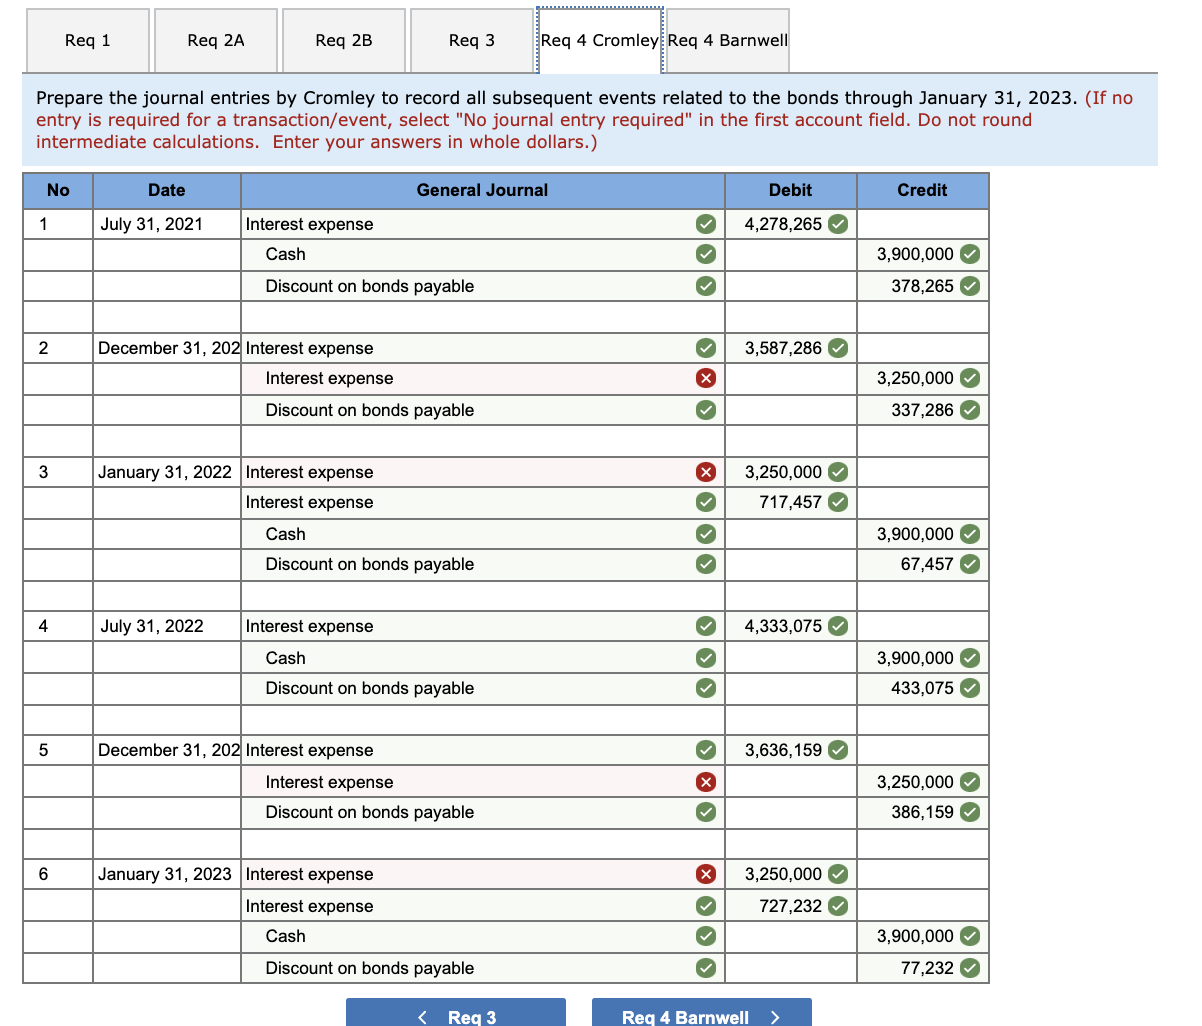Click red X beside January 31, 2022 Interest expense
Viewport: 1202px width, 1026px height.
tap(705, 472)
